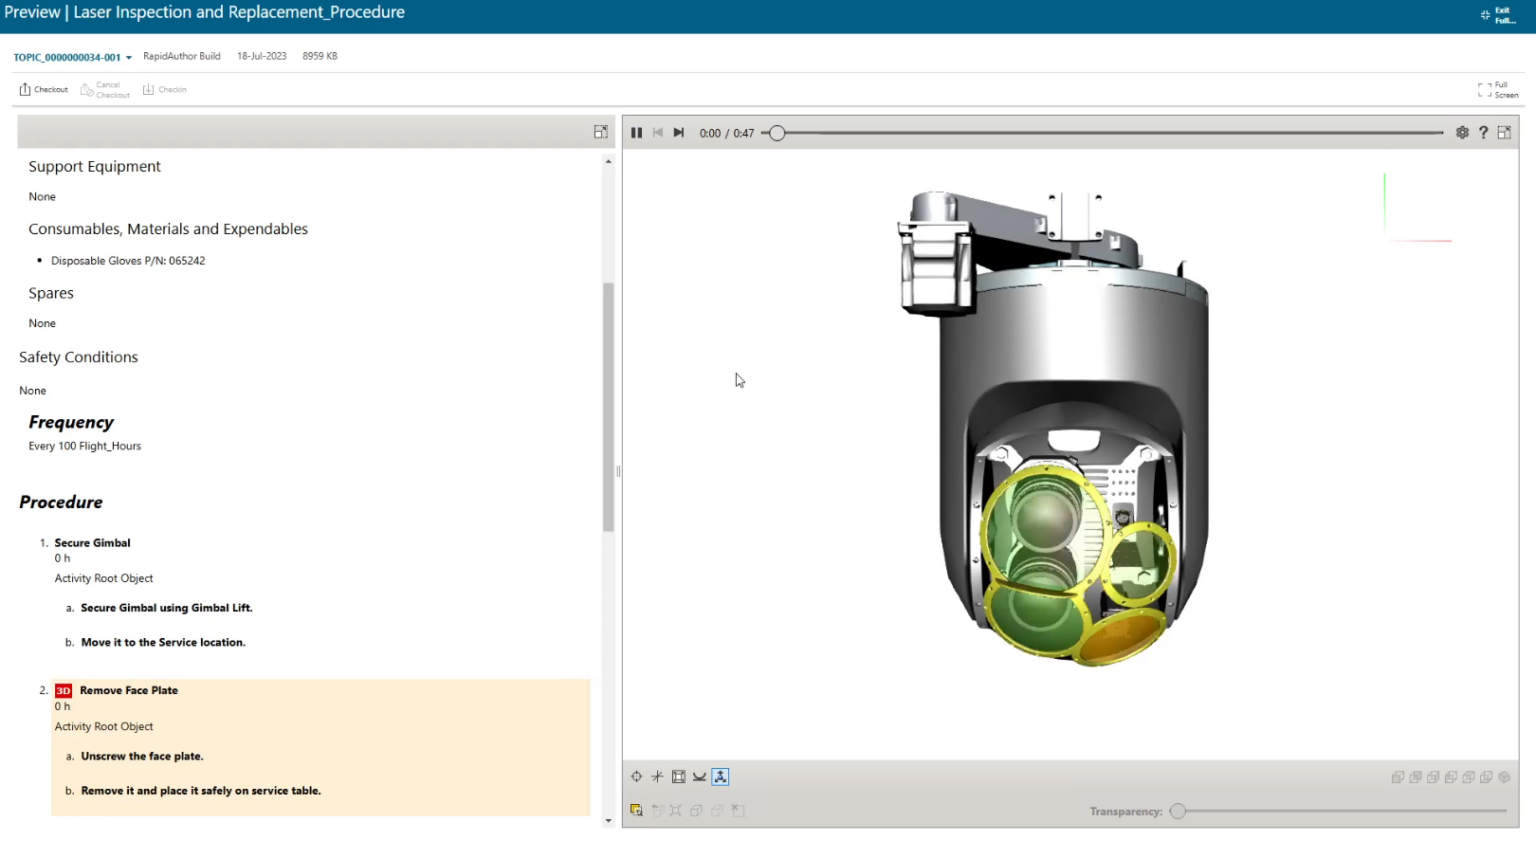Select the Full Screen option
This screenshot has width=1536, height=859.
(x=1495, y=90)
